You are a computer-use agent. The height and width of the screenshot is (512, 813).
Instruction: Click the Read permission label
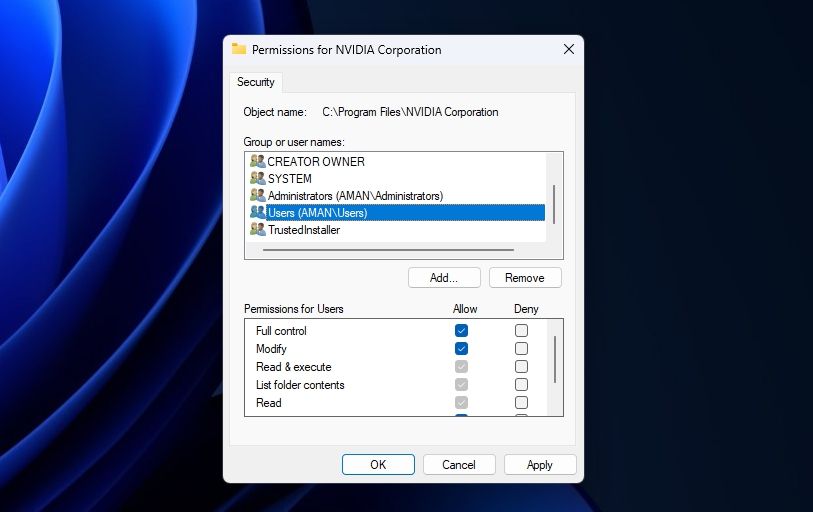[x=269, y=403]
